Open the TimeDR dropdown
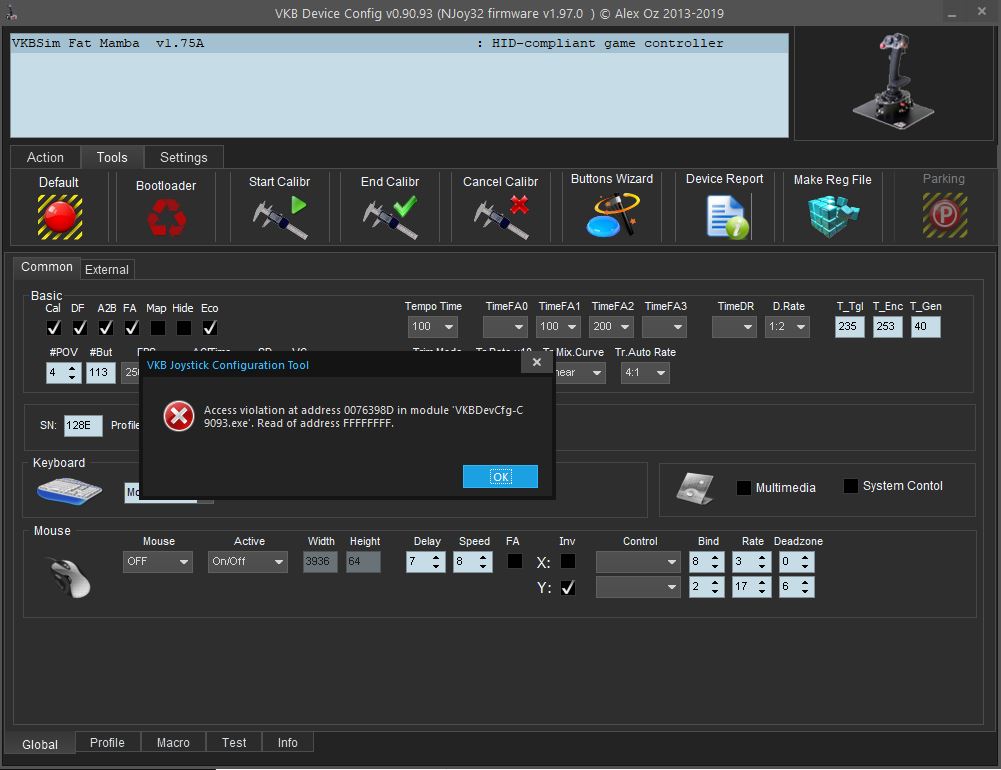Image resolution: width=1001 pixels, height=770 pixels. [734, 327]
